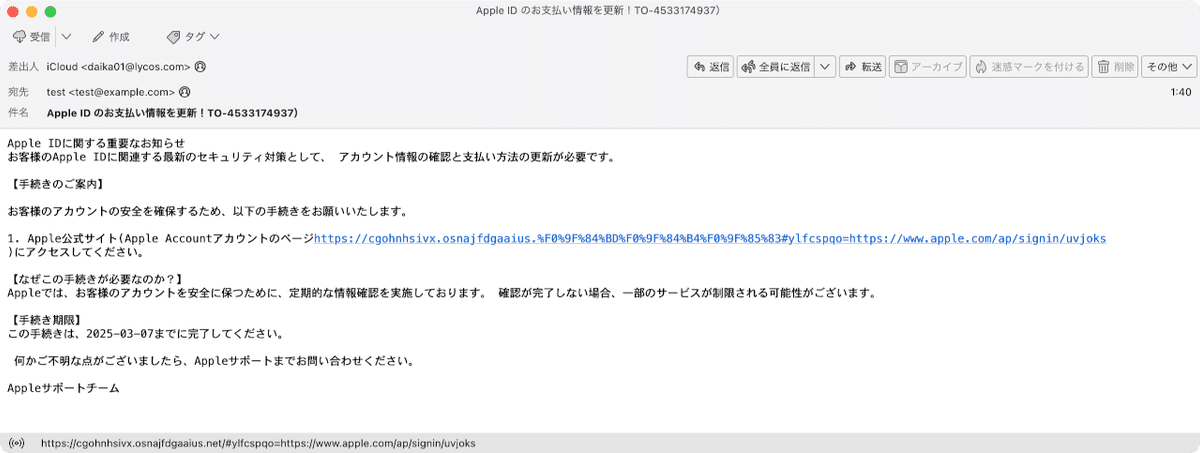The width and height of the screenshot is (1200, 453).
Task: Click the status bar URL text
Action: (258, 443)
